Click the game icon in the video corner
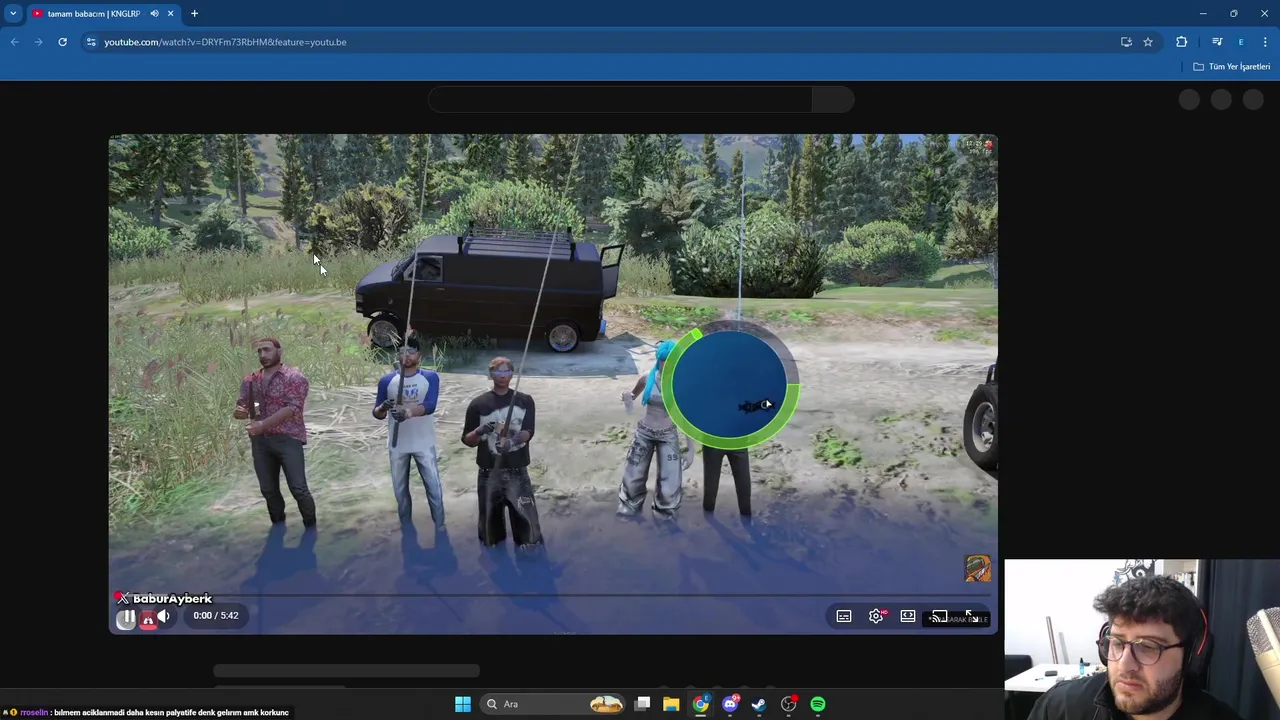 pos(978,568)
